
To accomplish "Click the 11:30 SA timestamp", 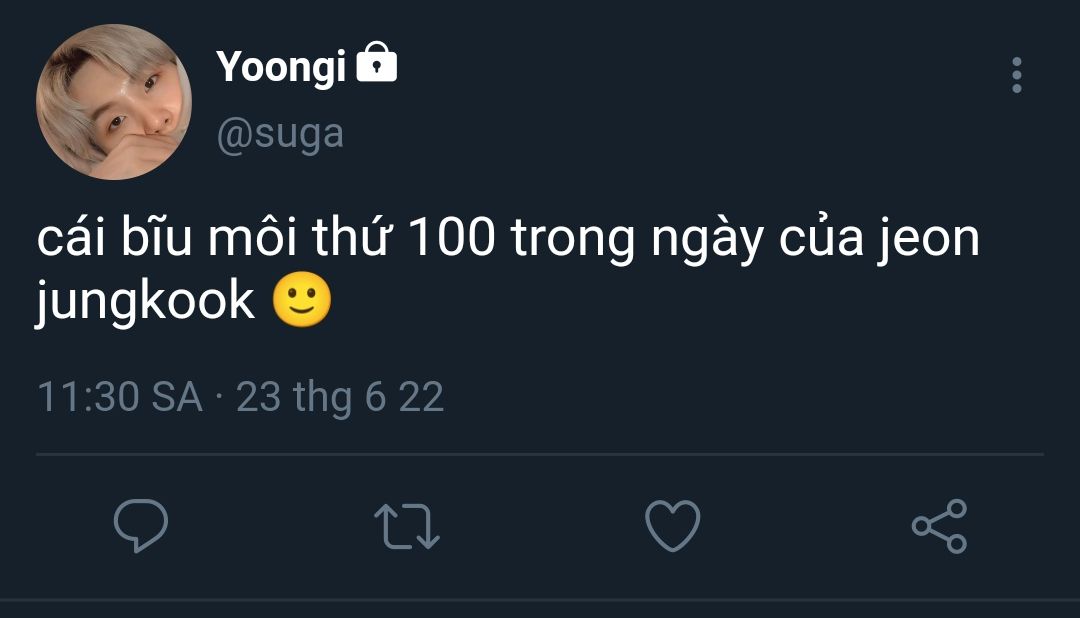I will (120, 397).
